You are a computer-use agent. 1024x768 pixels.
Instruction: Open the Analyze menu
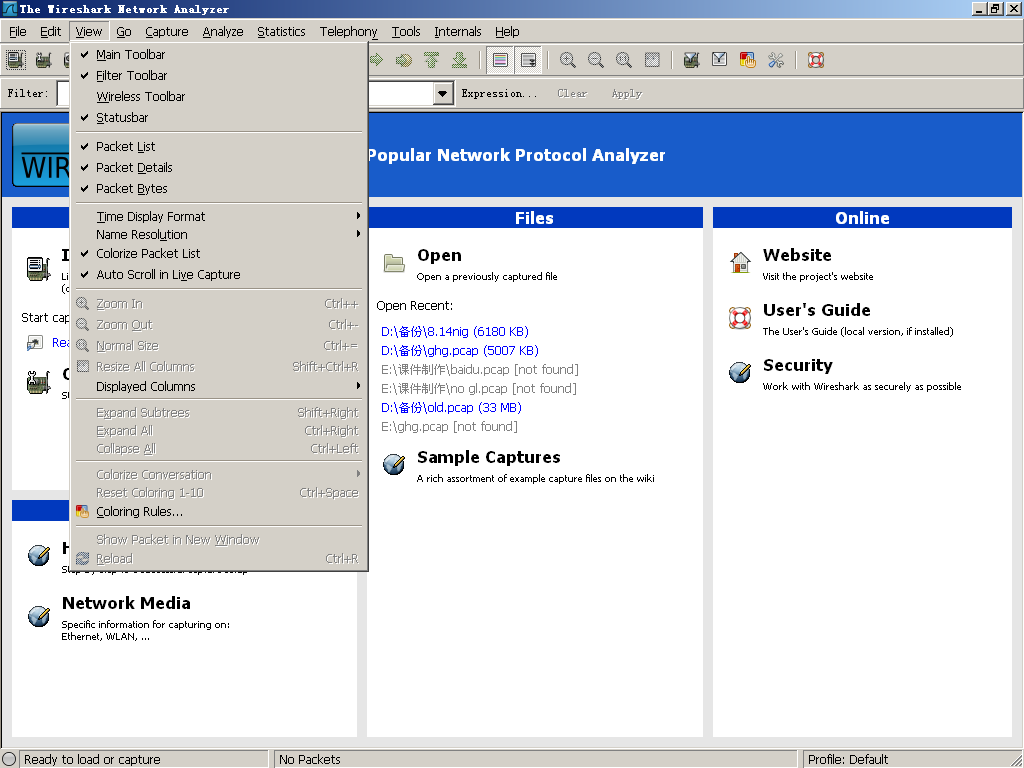click(x=223, y=31)
